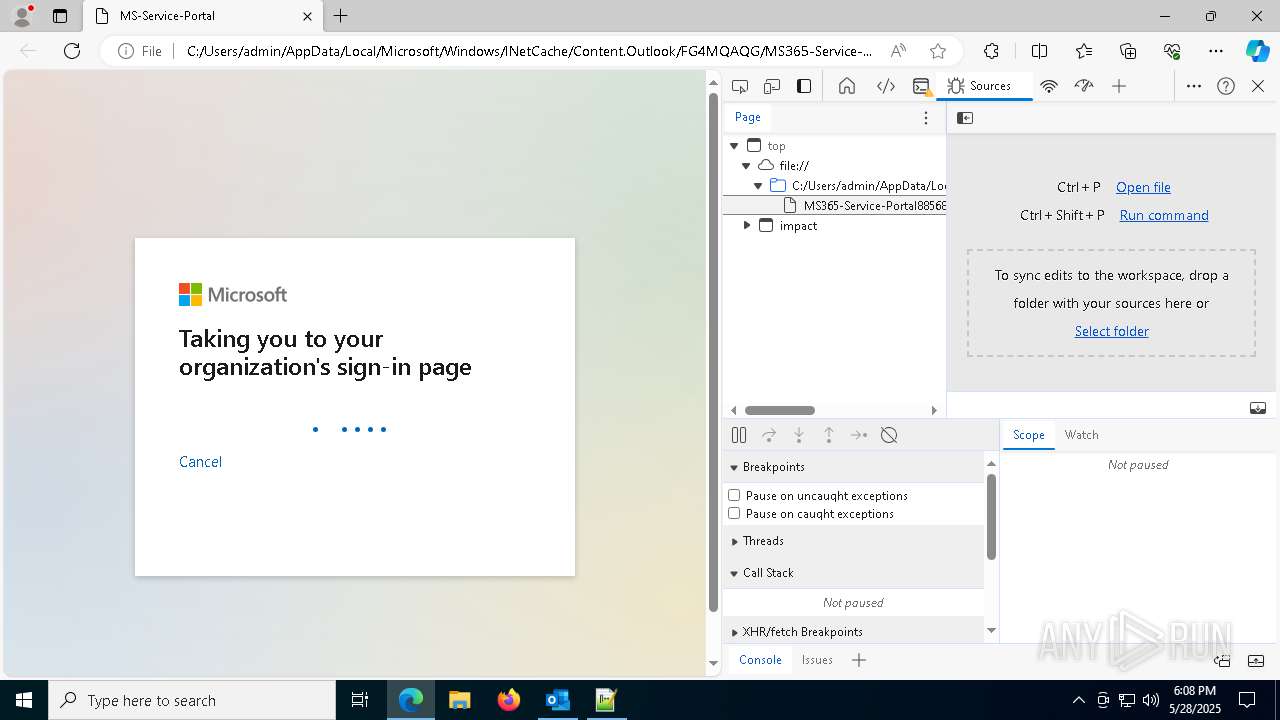1280x720 pixels.
Task: Open DevTools help
Action: [x=1226, y=86]
